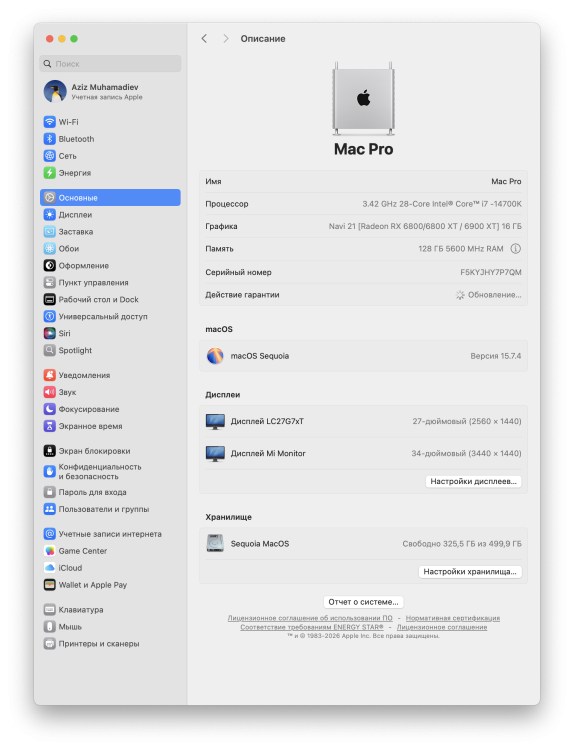Open the short Лицензионное соглашение link
574x750 pixels.
click(442, 627)
